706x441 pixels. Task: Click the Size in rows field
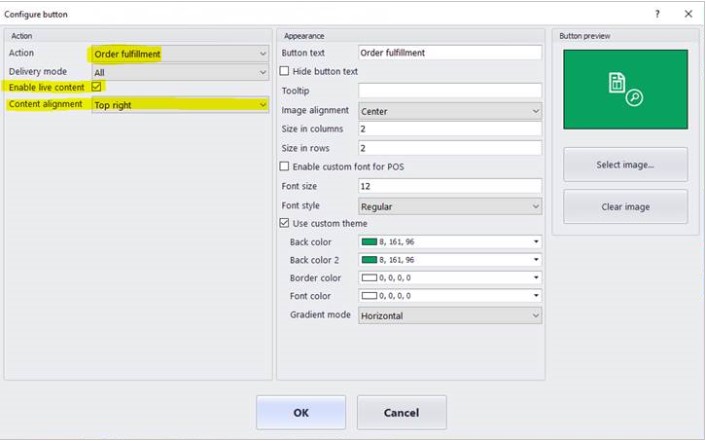[450, 148]
